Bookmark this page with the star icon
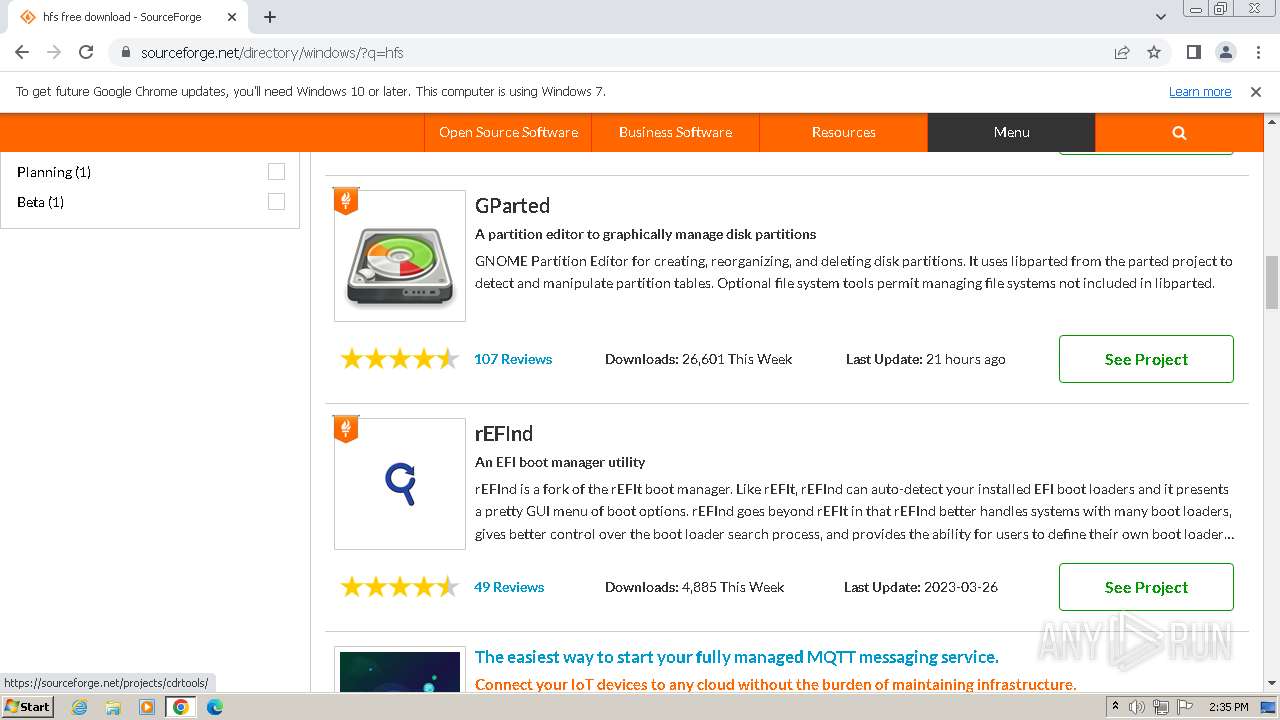 click(x=1154, y=52)
